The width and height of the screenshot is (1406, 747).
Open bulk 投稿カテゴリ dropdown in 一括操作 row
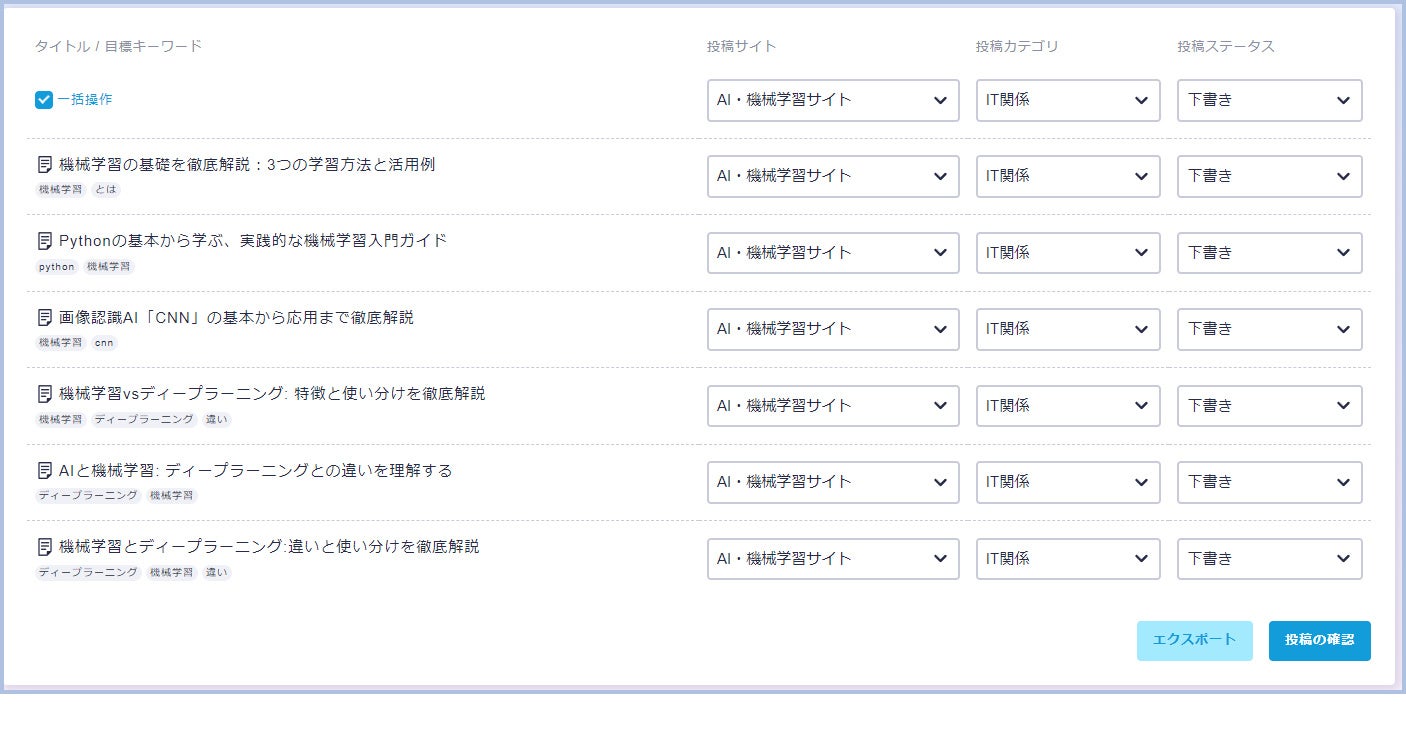tap(1068, 100)
